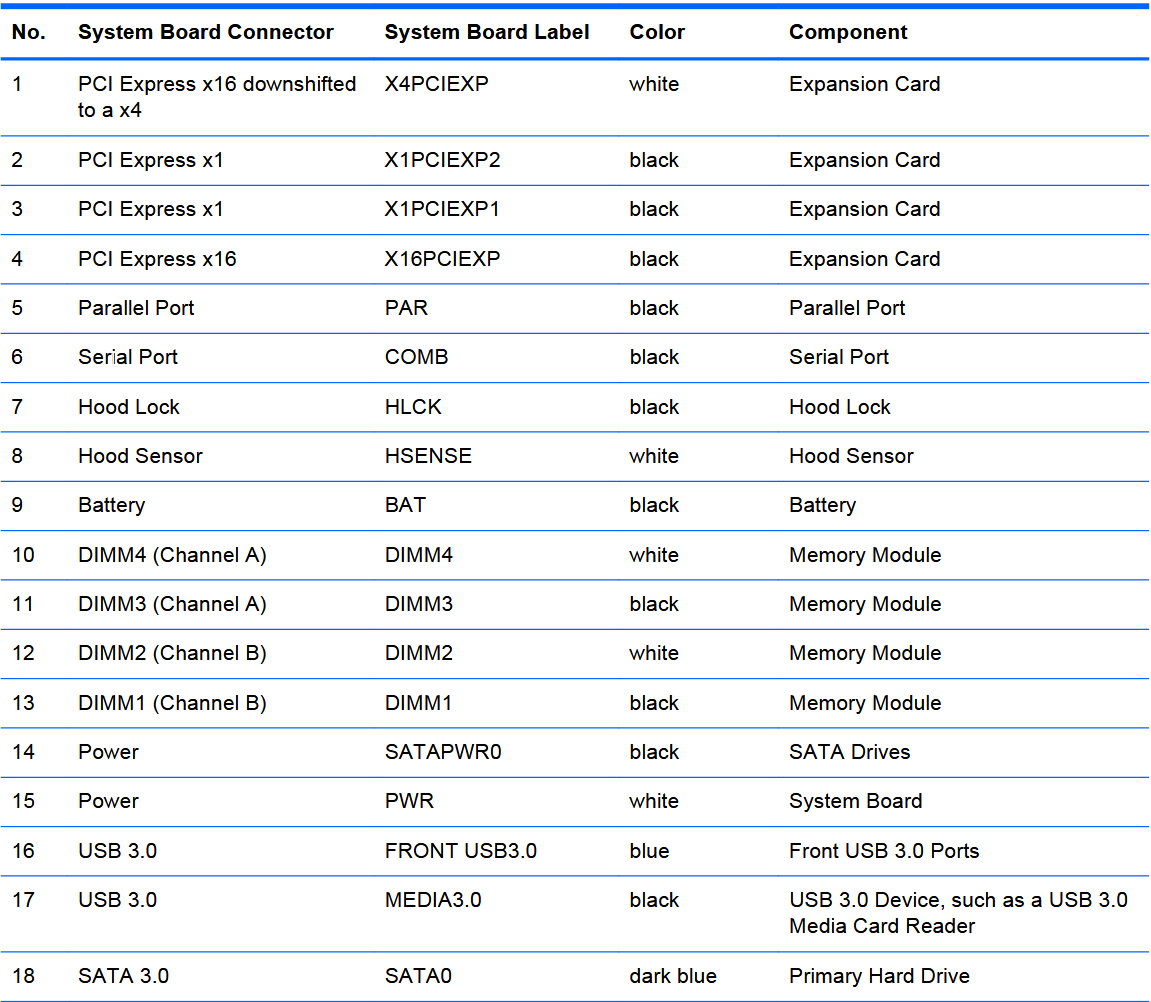Click row number 18
Viewport: 1151px width, 1002px height.
pyautogui.click(x=23, y=977)
